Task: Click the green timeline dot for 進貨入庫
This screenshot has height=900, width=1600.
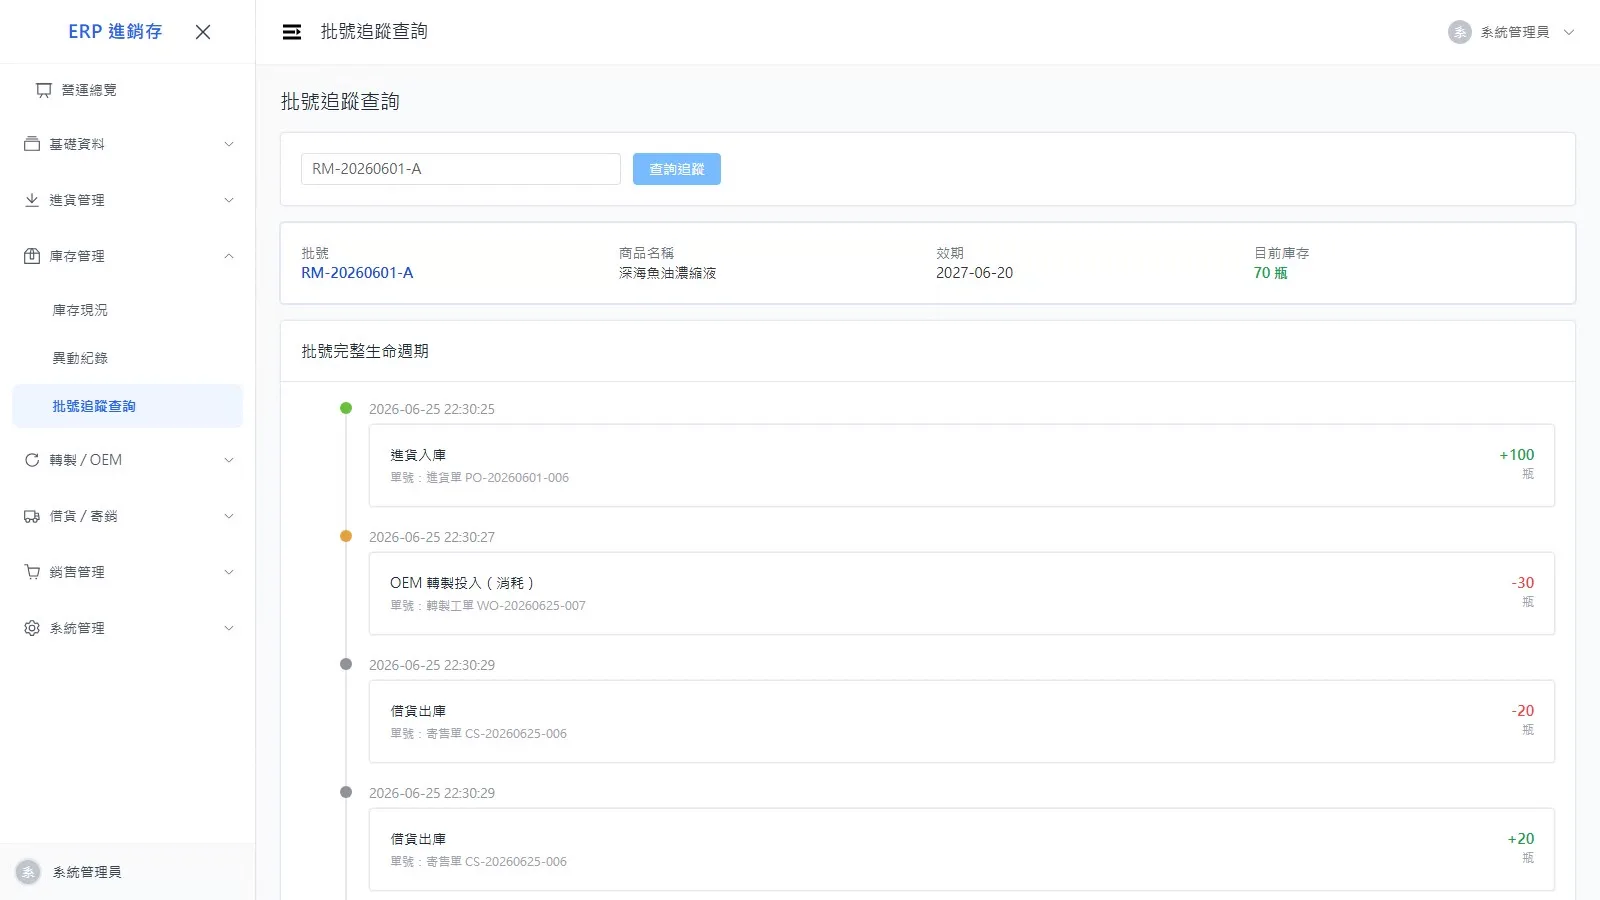Action: pyautogui.click(x=346, y=408)
